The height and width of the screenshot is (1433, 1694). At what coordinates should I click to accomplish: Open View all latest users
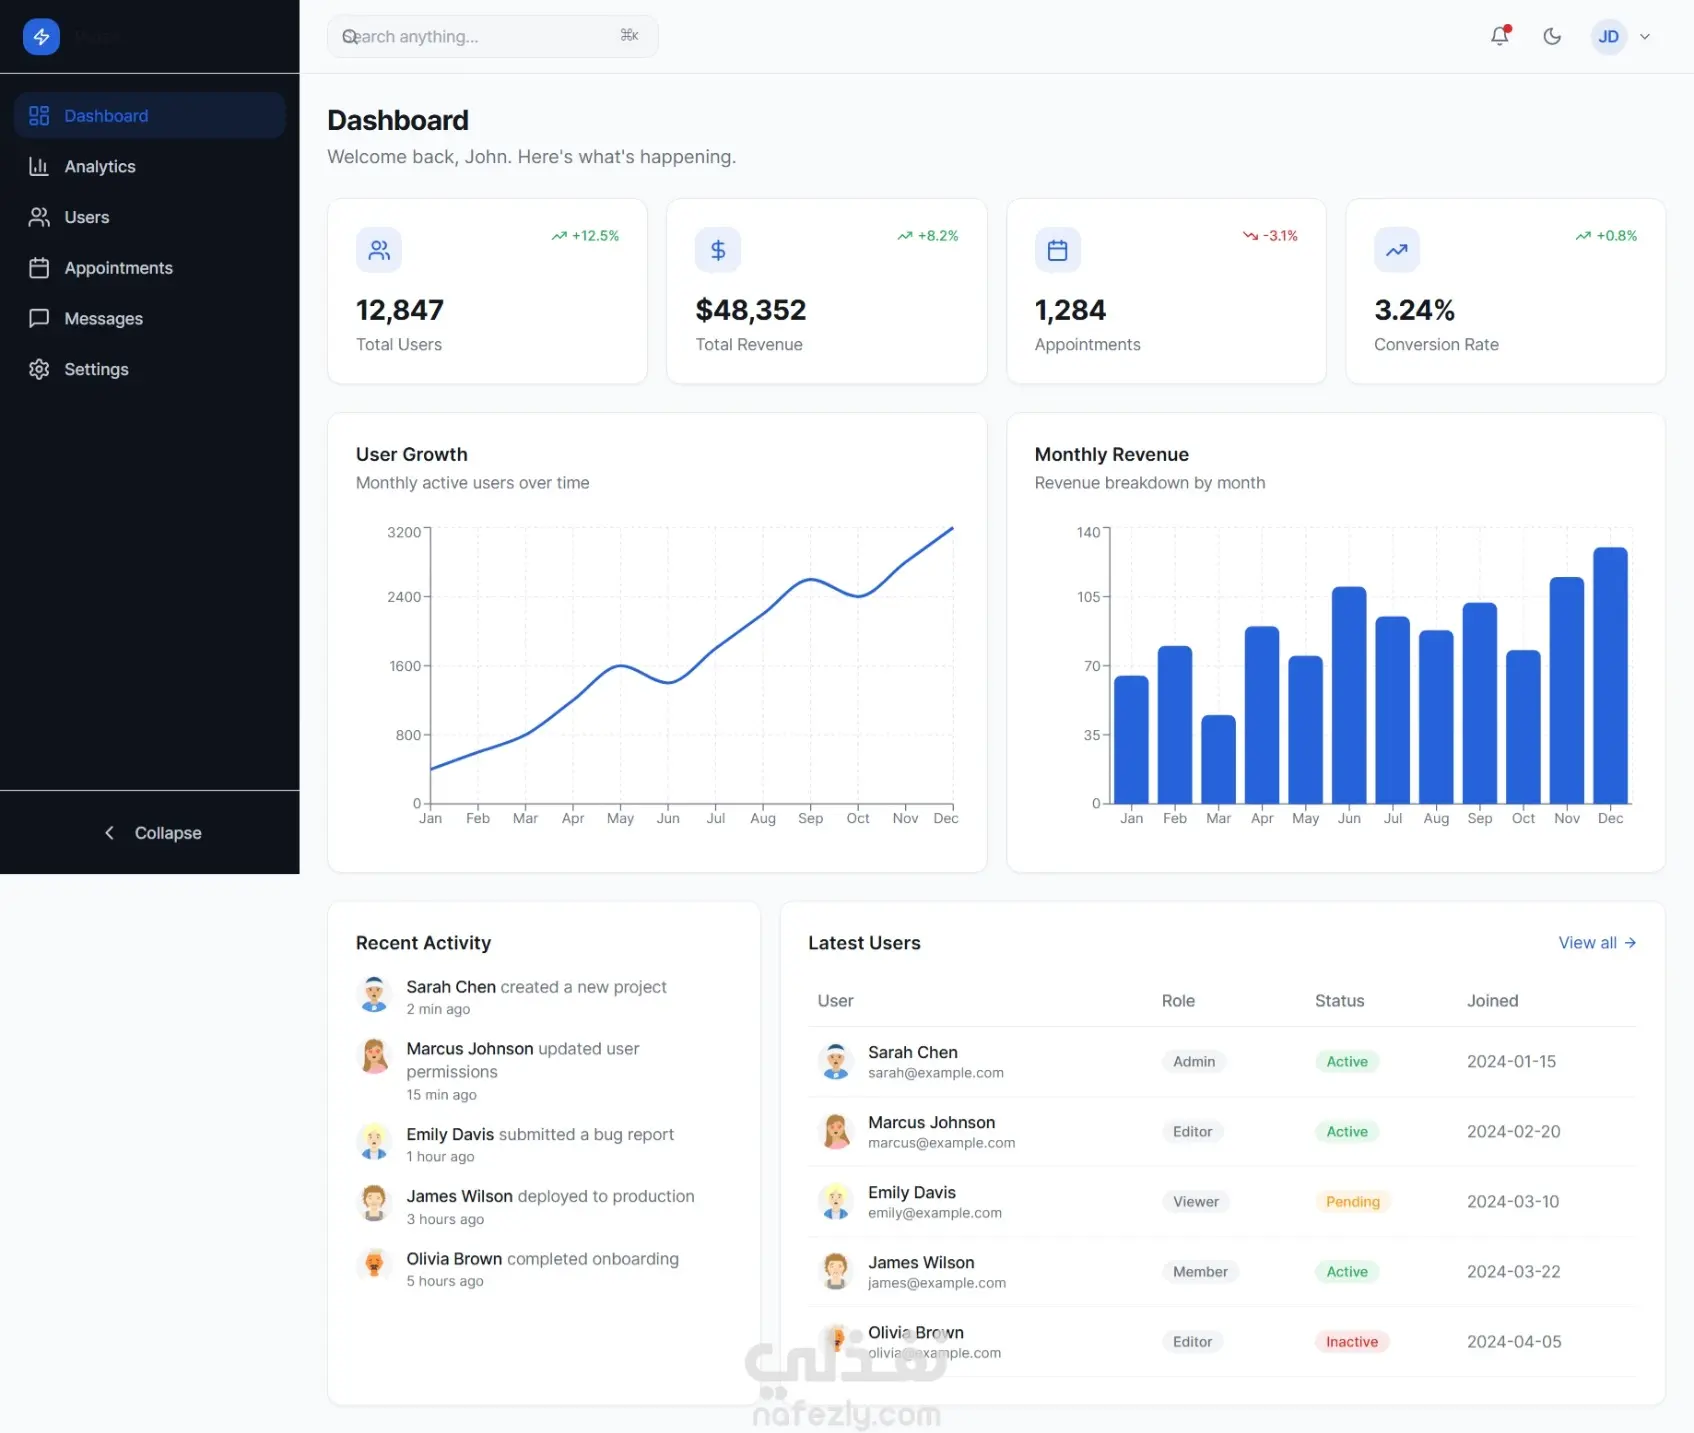(x=1597, y=943)
